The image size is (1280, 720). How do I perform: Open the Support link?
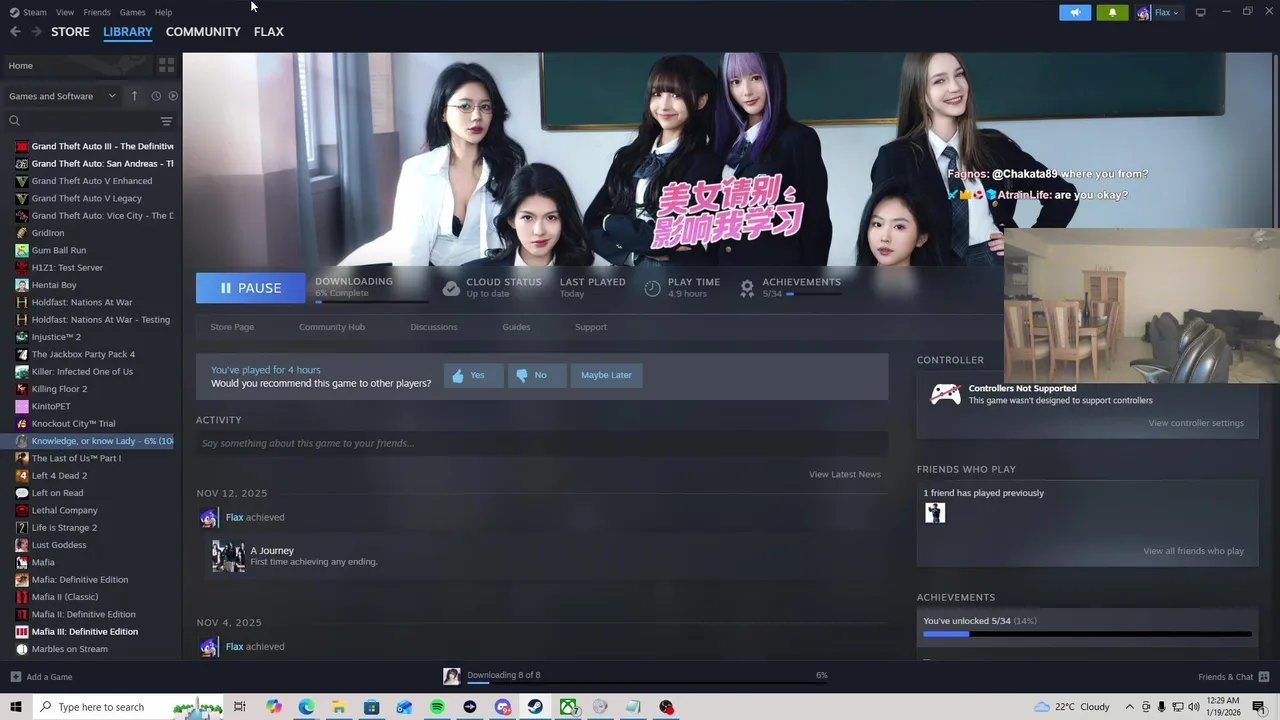590,327
